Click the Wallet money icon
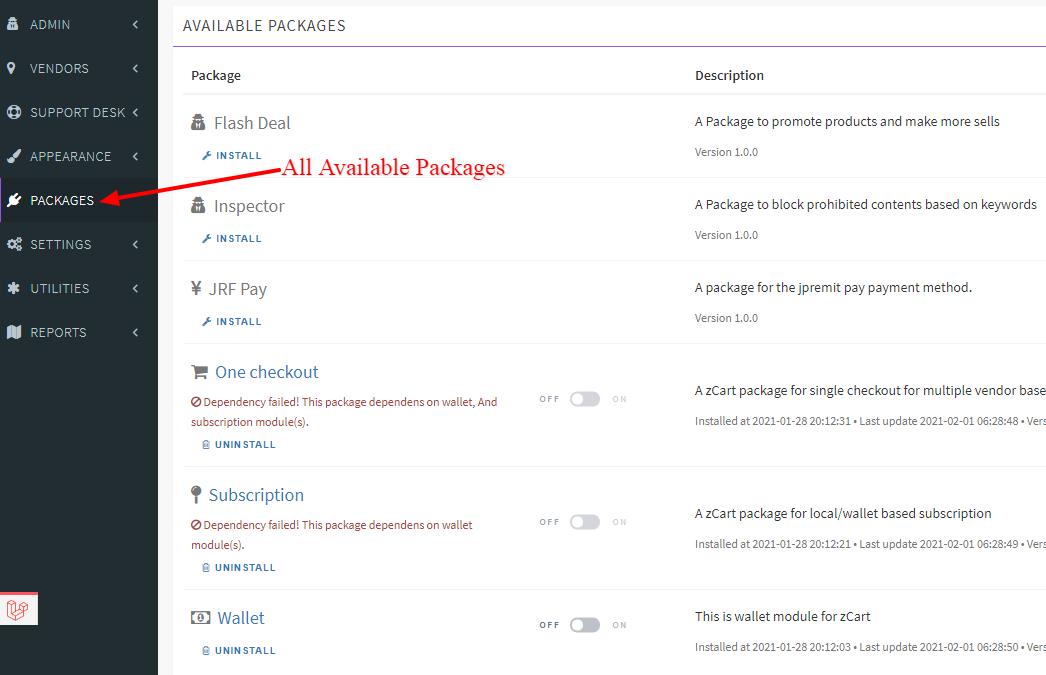 coord(198,617)
